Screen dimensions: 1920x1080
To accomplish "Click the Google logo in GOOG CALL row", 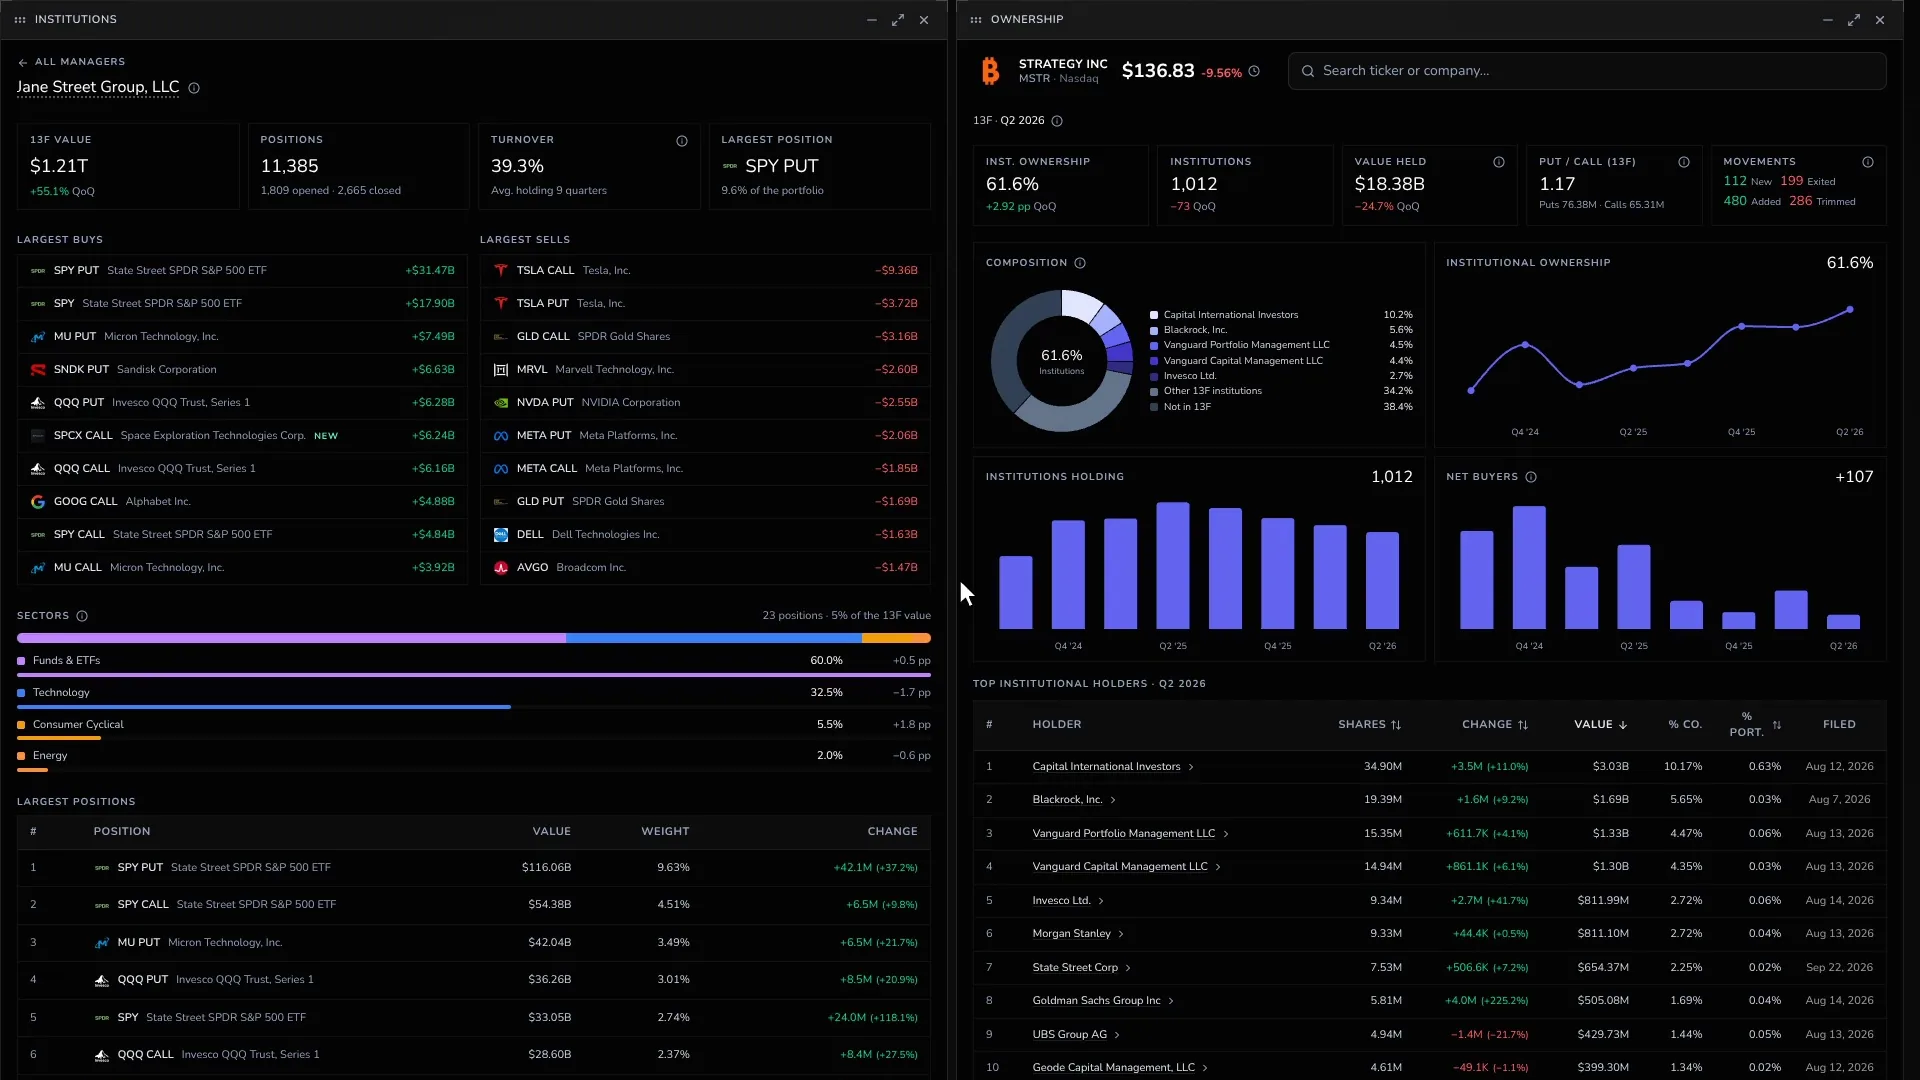I will pyautogui.click(x=38, y=502).
